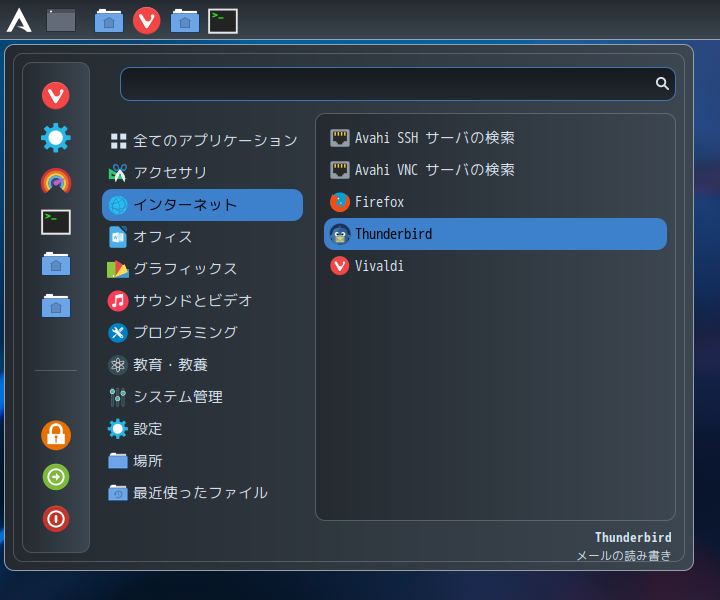Focus the application search field
The height and width of the screenshot is (600, 720).
pyautogui.click(x=398, y=84)
